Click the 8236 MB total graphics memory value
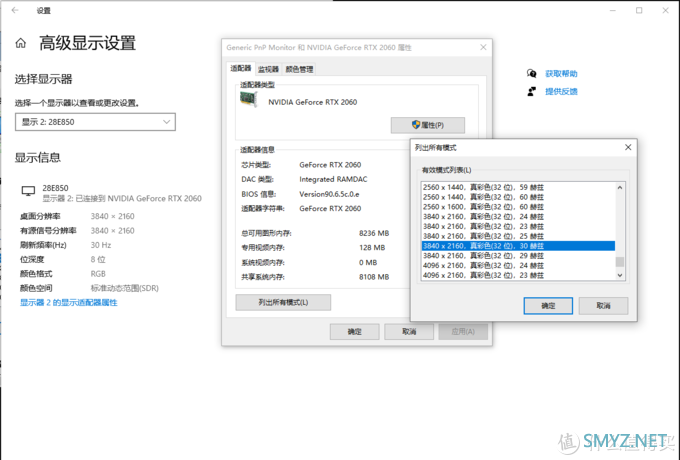The image size is (680, 460). [374, 233]
